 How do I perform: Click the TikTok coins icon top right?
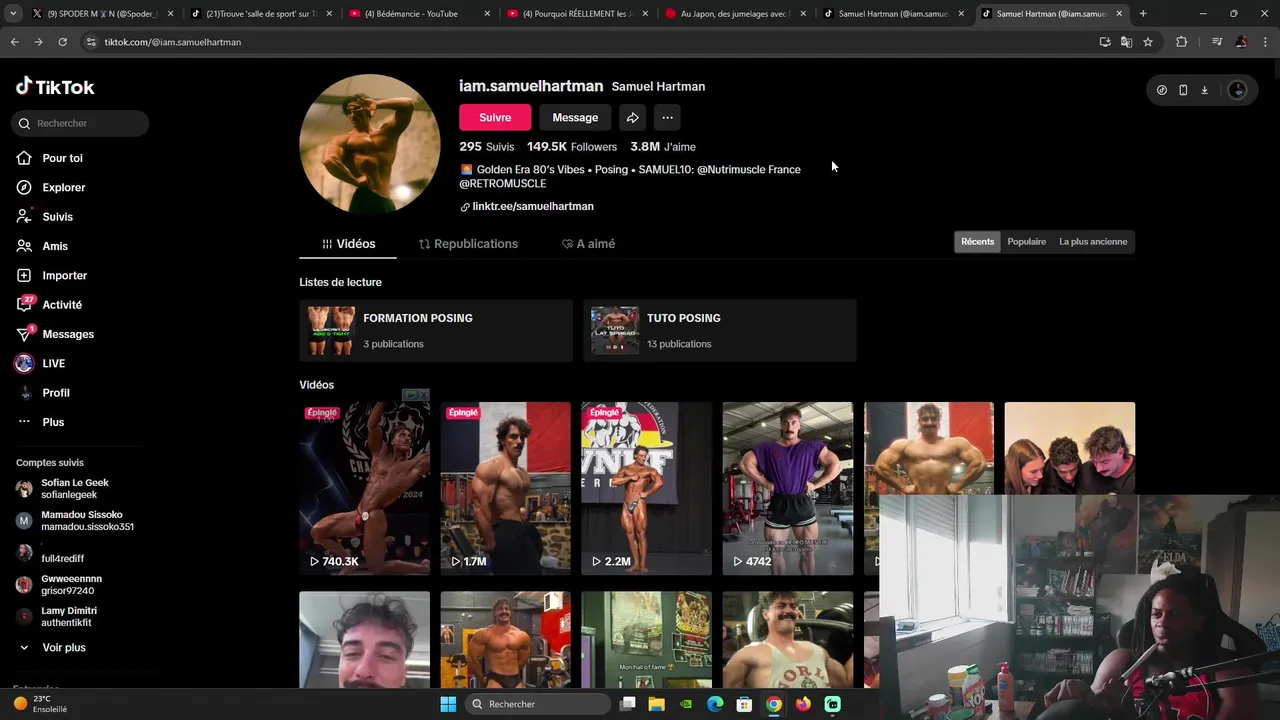point(1162,90)
